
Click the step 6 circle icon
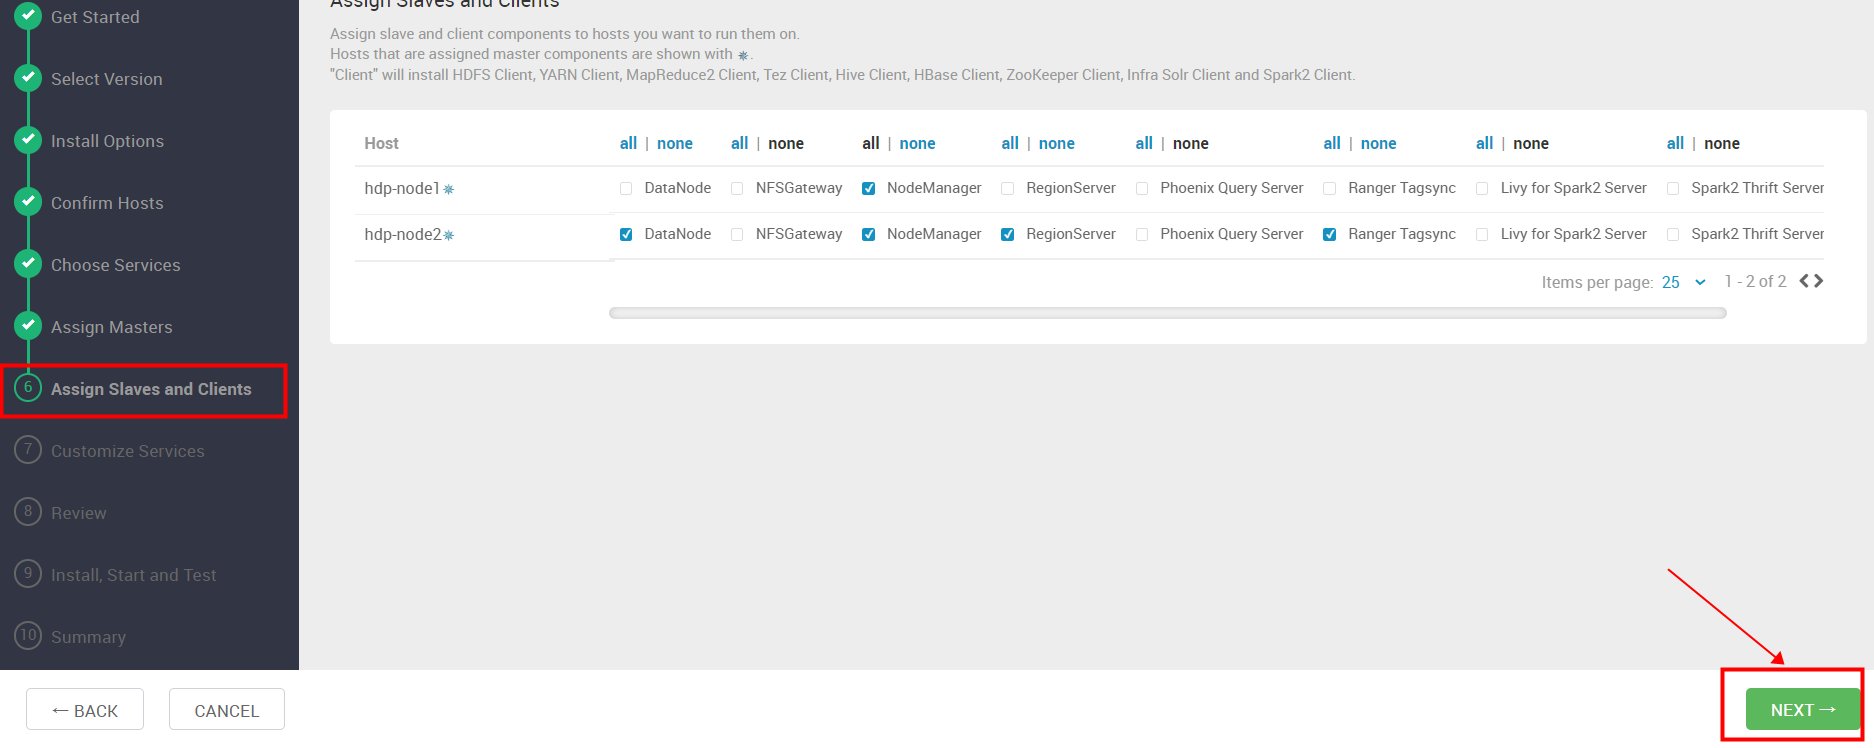pos(28,387)
